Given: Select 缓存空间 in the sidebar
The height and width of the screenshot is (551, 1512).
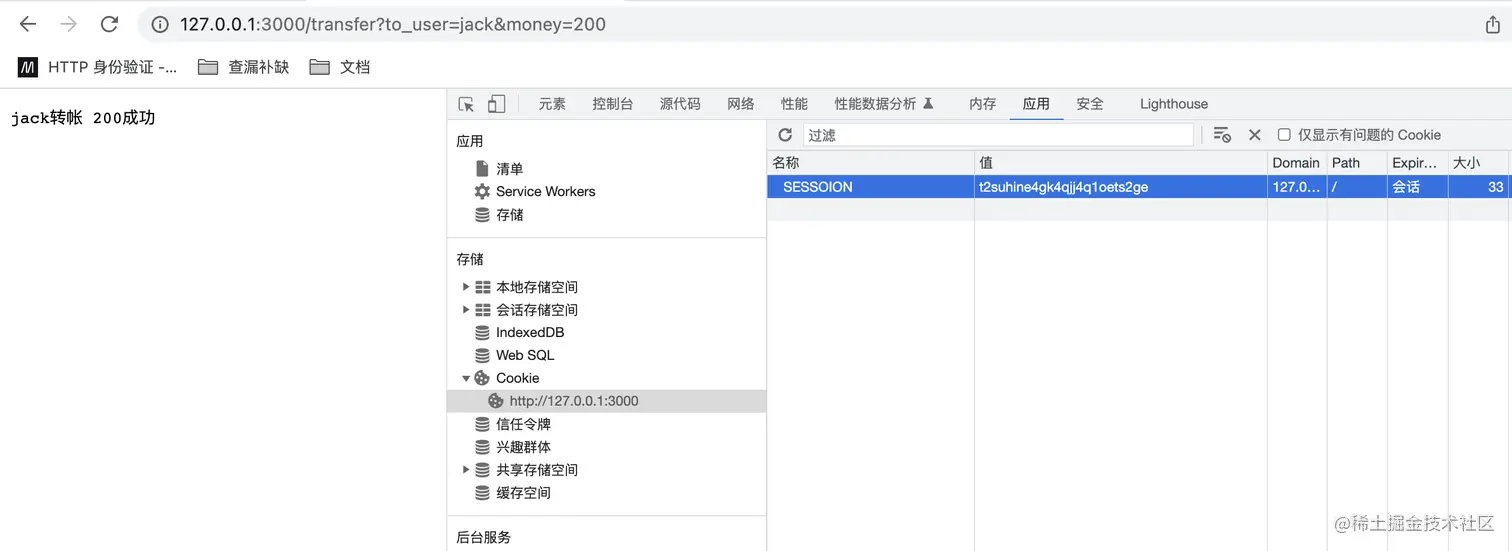Looking at the screenshot, I should (523, 493).
